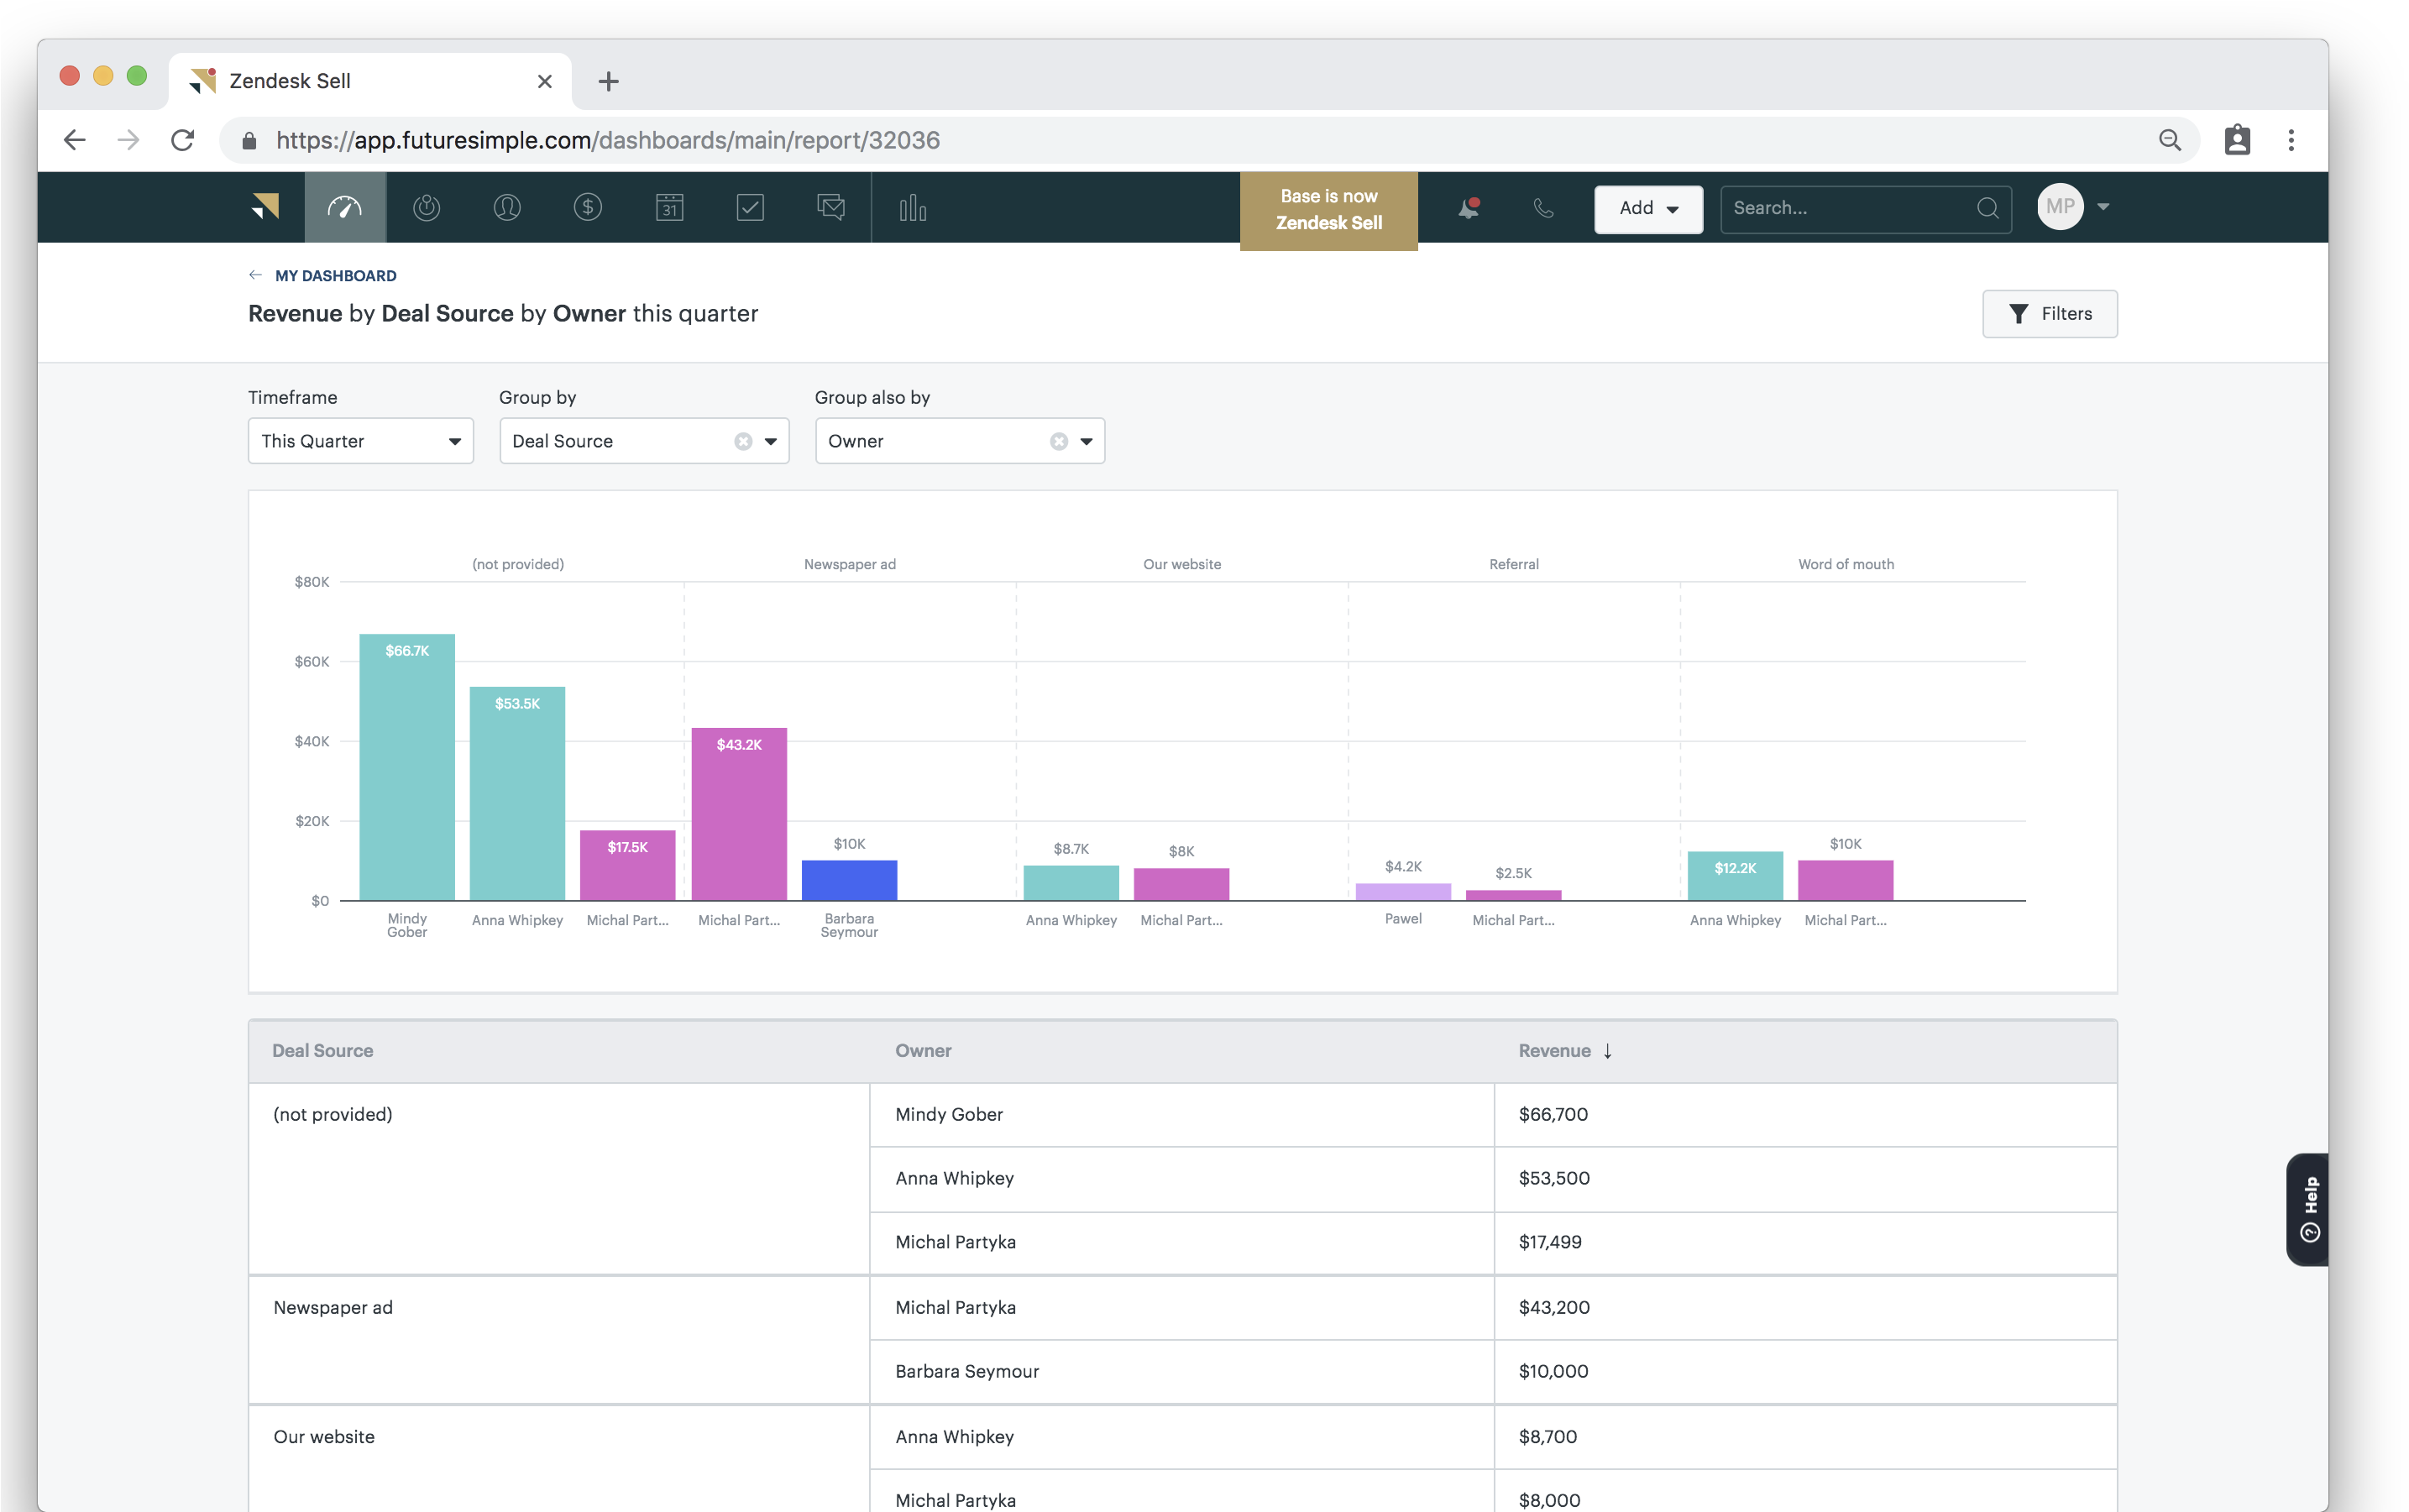
Task: Remove the Owner grouping filter
Action: (1058, 440)
